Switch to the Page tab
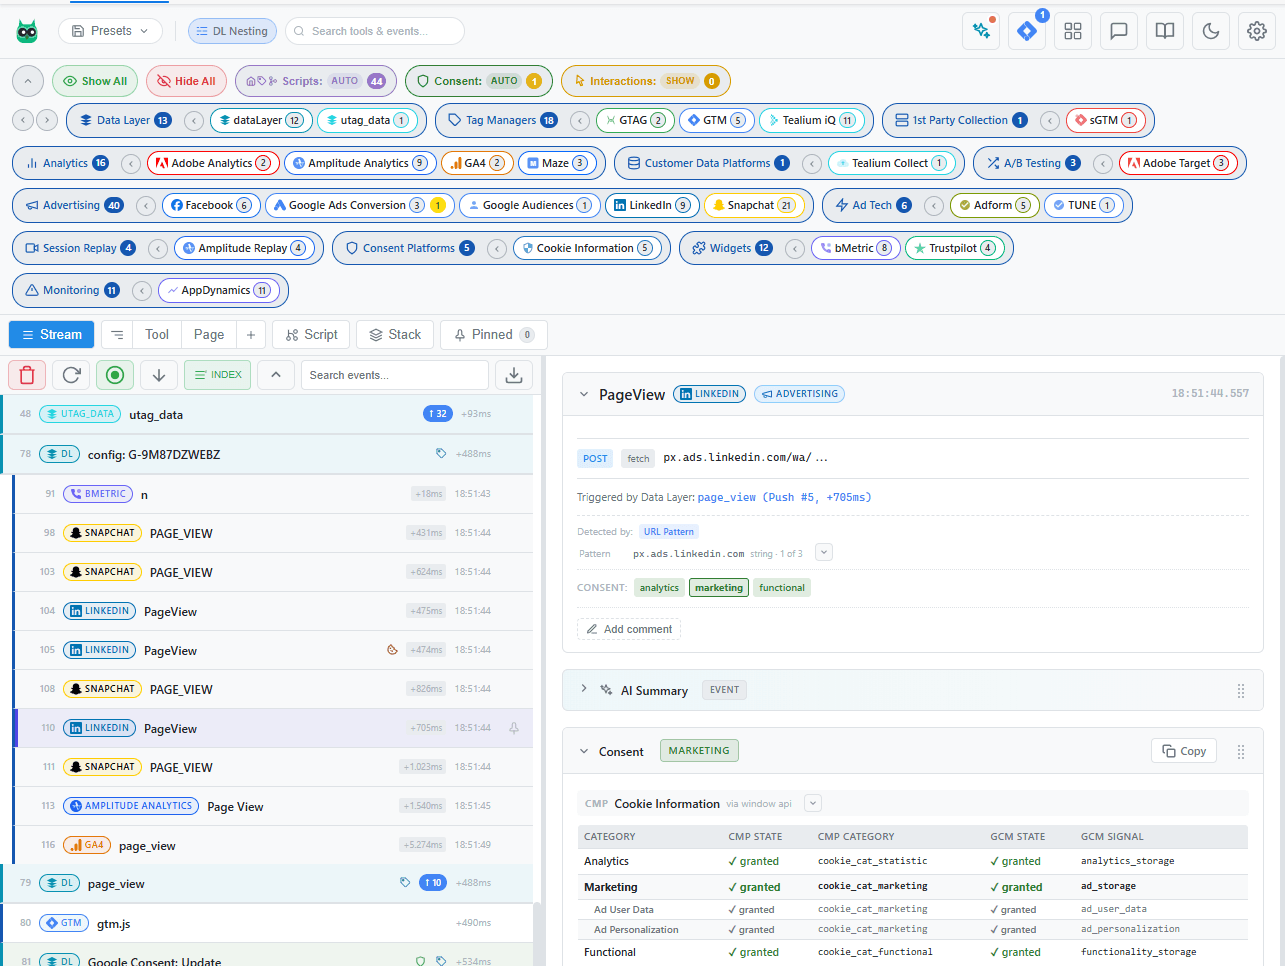 [209, 335]
